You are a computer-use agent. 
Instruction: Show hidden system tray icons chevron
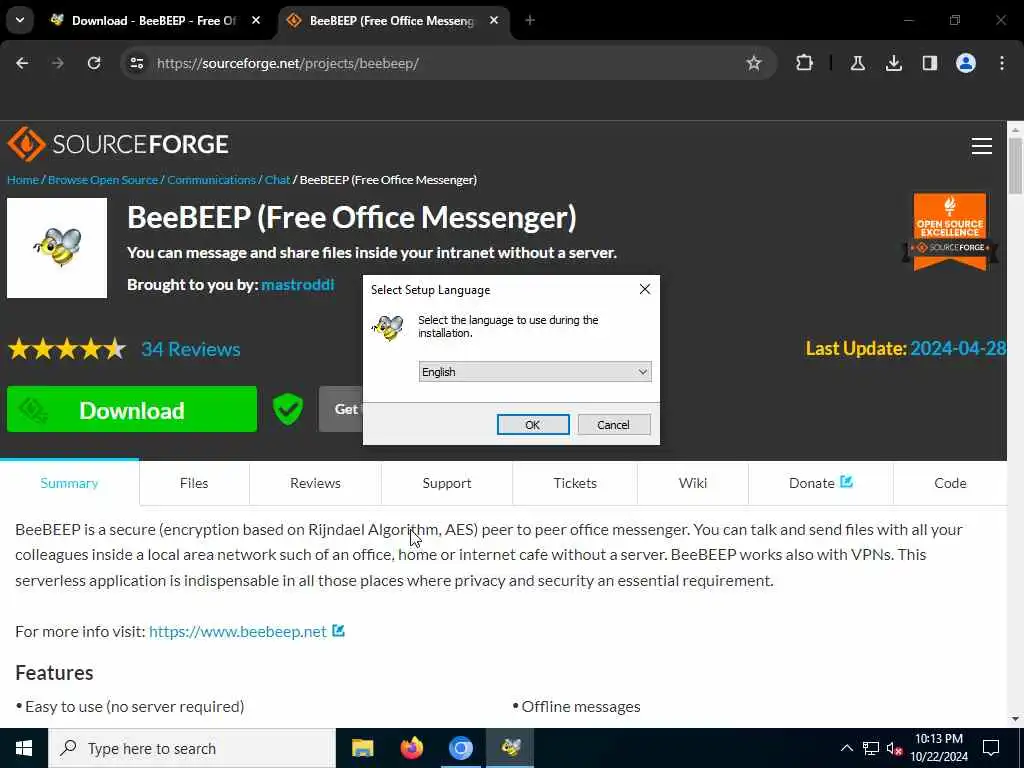coord(846,748)
